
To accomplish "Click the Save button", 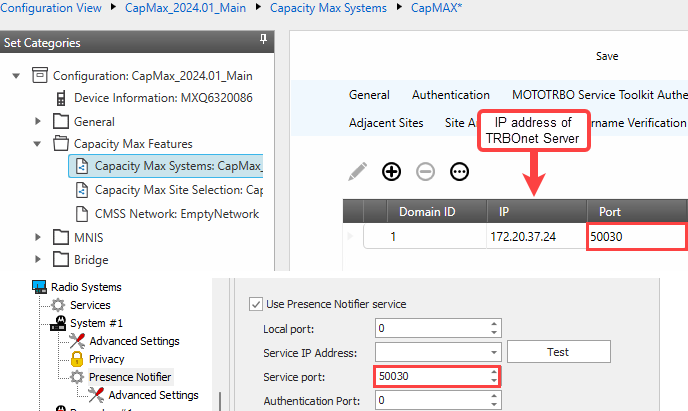I will point(607,56).
